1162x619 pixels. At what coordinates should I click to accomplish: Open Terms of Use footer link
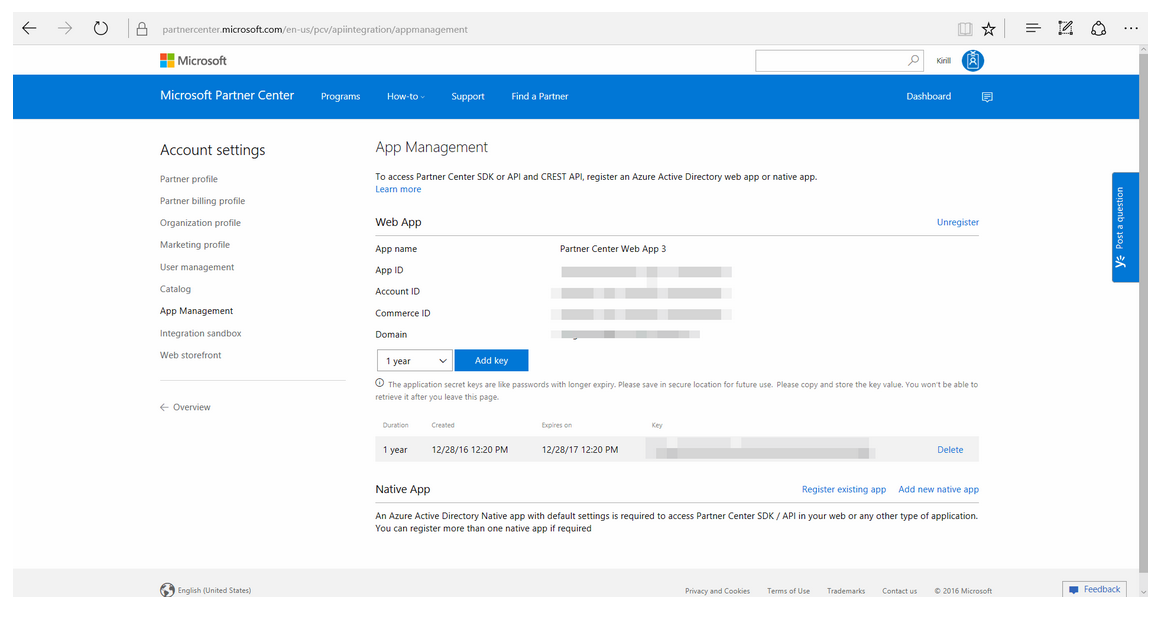click(788, 591)
